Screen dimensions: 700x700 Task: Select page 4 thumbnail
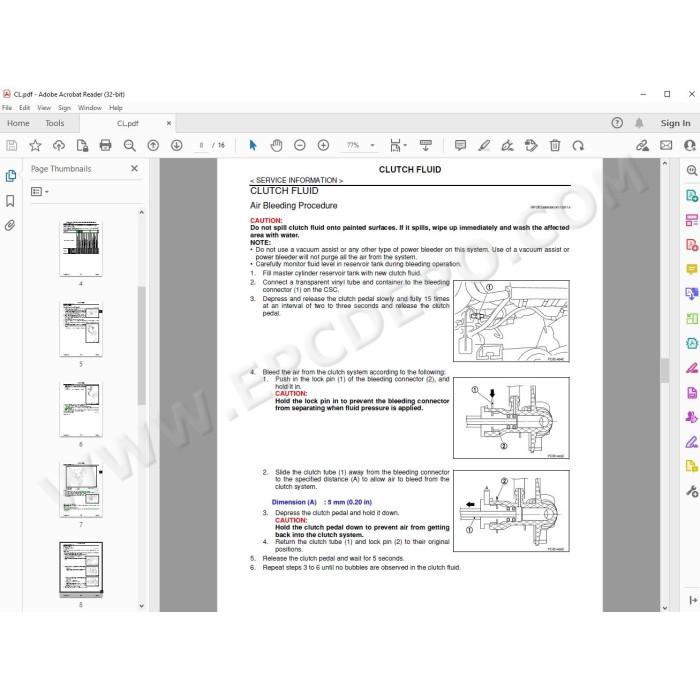[x=81, y=249]
